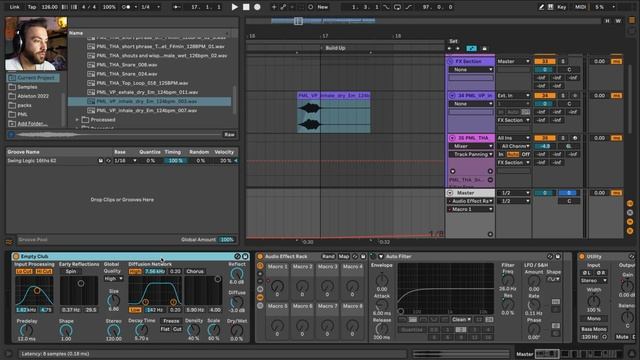Viewport: 640px width, 360px height.
Task: Start playback with the Play button
Action: click(234, 7)
